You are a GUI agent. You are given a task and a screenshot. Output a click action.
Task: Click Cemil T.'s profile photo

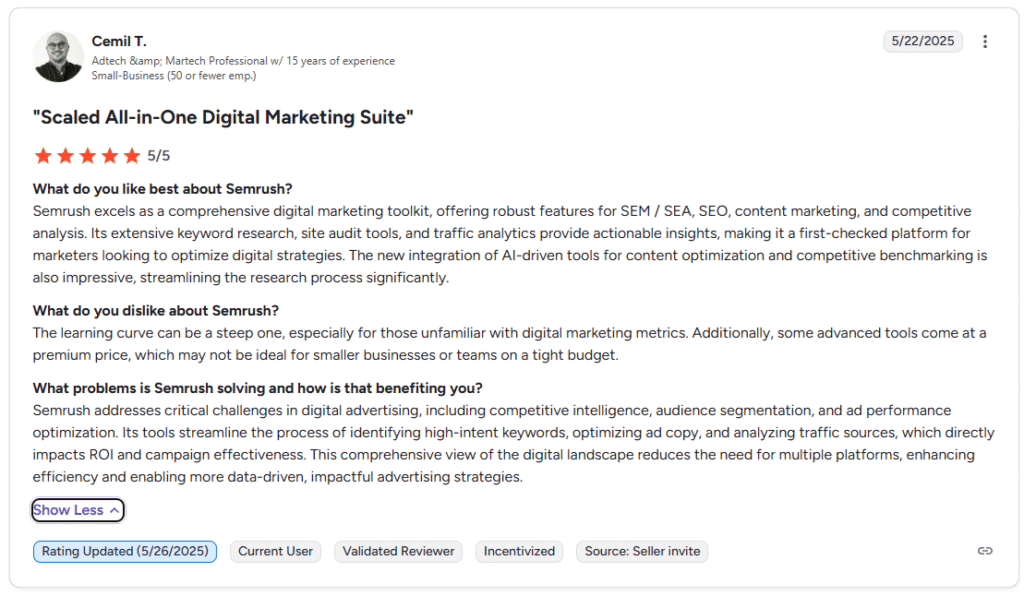pos(58,56)
